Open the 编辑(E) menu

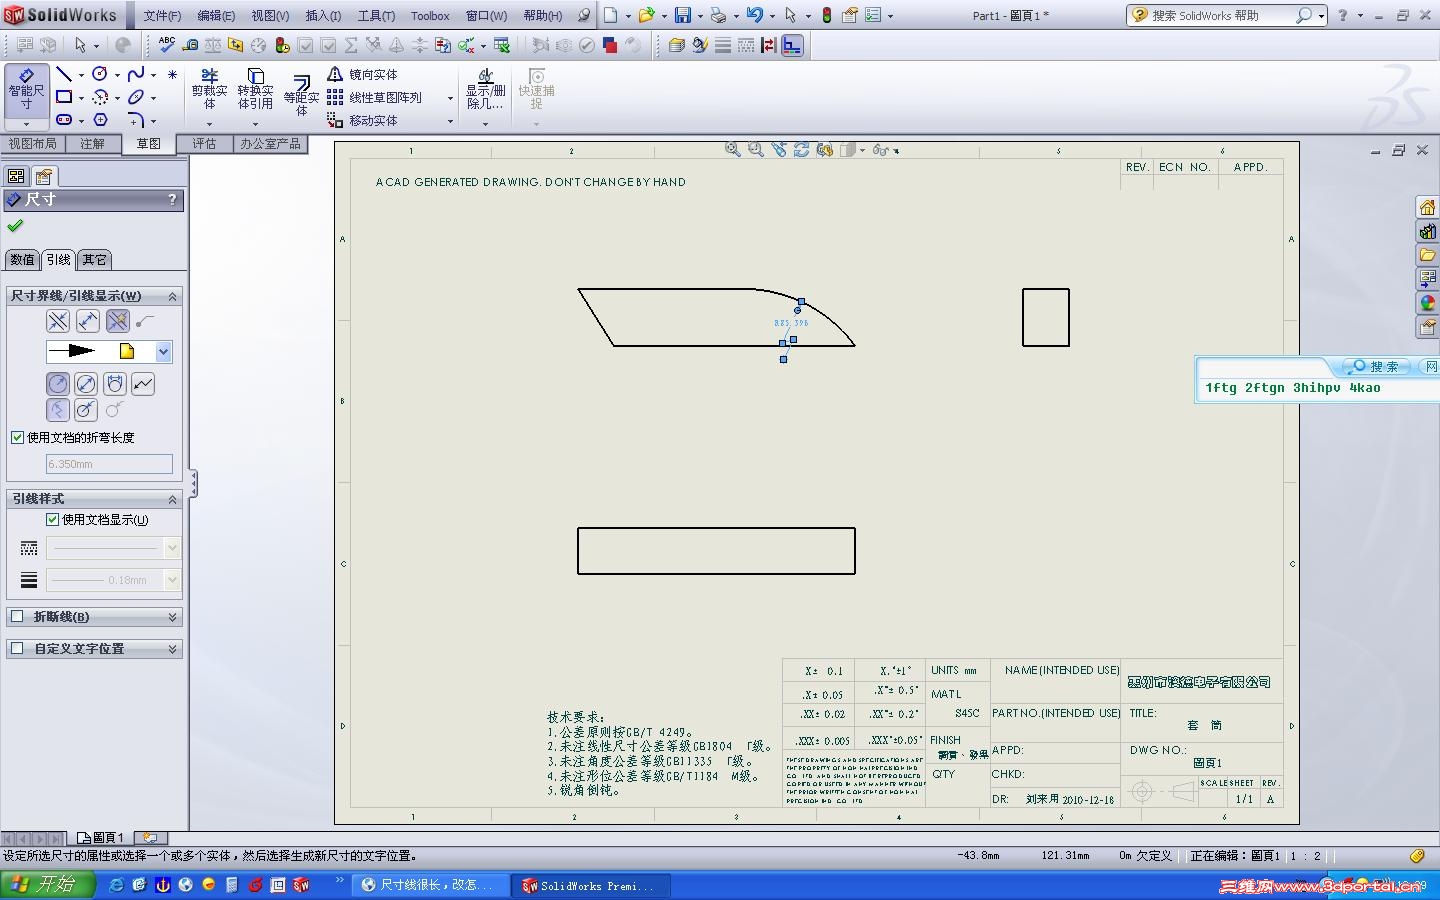click(x=216, y=16)
